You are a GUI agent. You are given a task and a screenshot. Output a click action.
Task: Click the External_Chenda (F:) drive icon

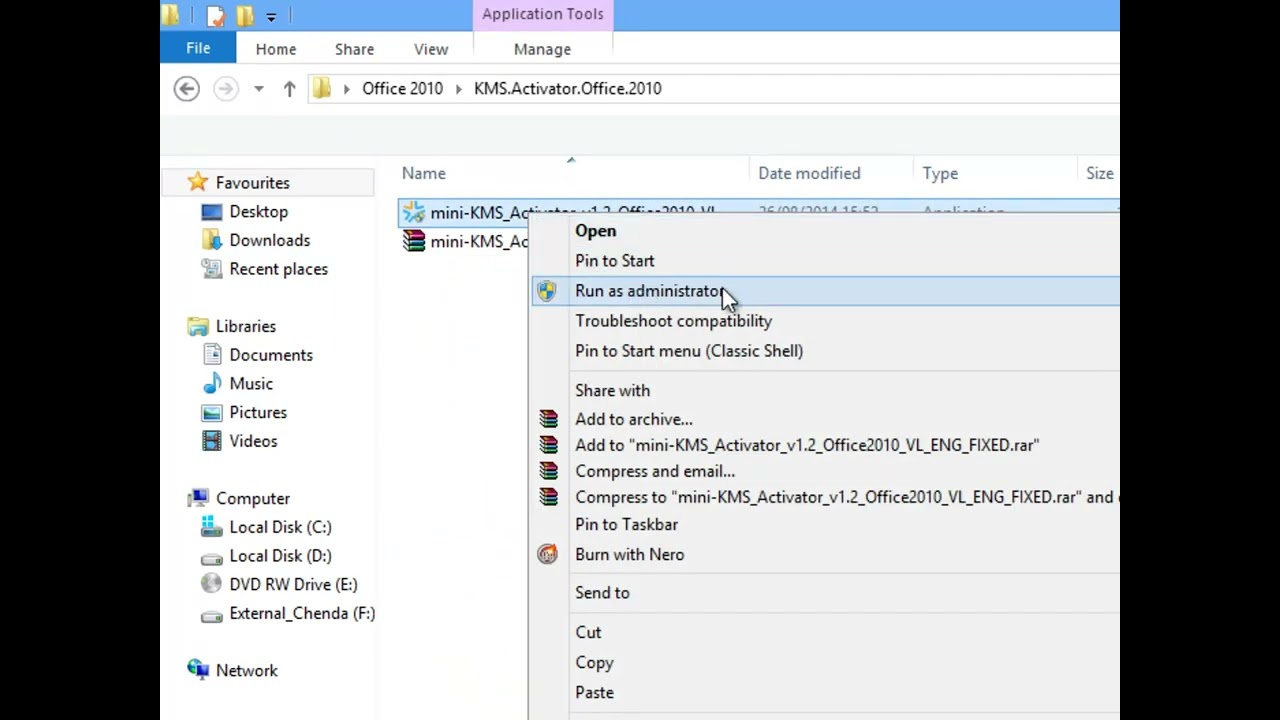211,614
